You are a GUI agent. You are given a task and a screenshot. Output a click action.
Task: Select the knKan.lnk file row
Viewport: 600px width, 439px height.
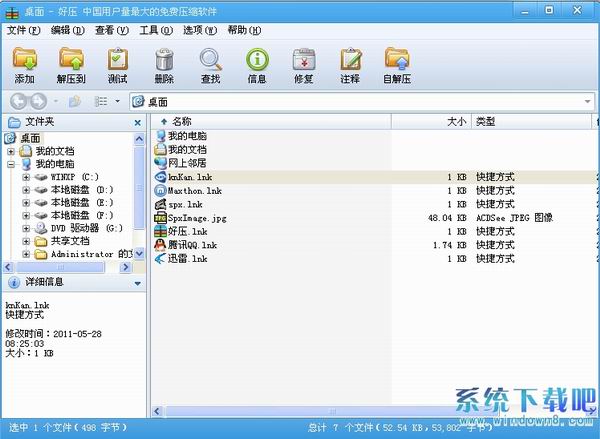coord(375,177)
